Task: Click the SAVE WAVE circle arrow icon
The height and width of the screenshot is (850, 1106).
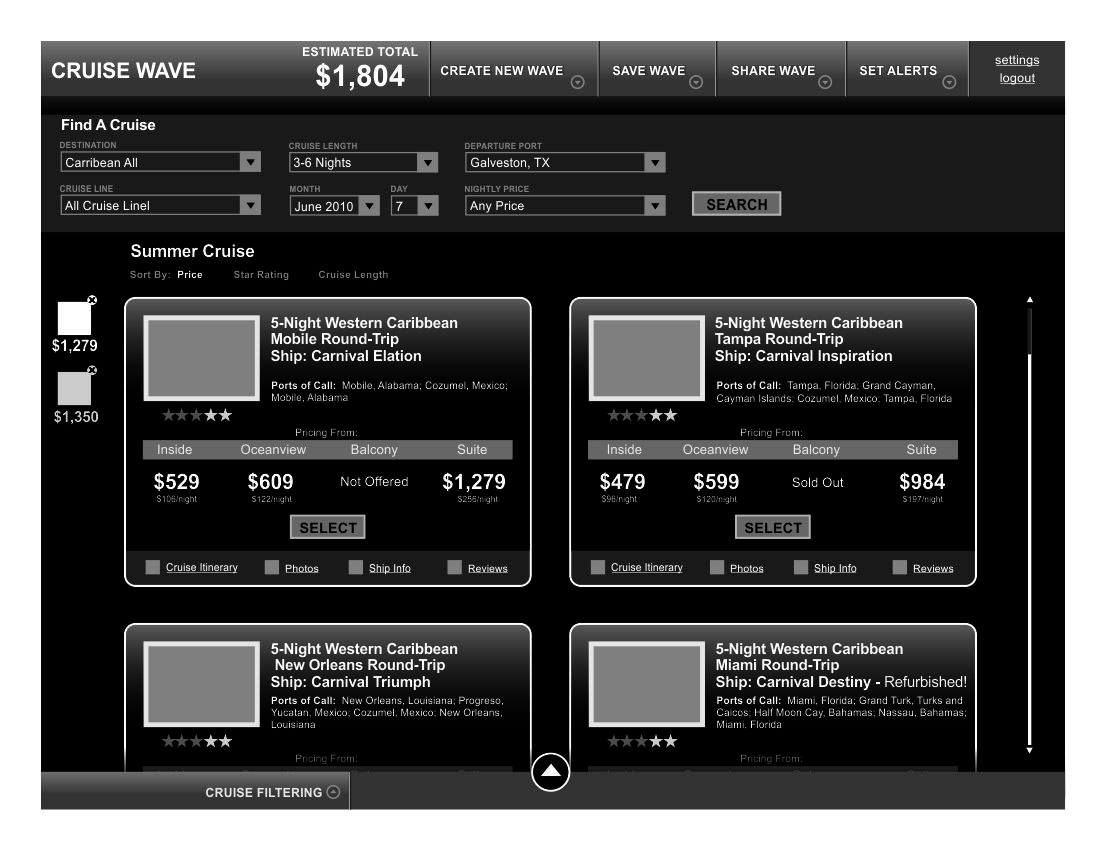Action: point(696,83)
